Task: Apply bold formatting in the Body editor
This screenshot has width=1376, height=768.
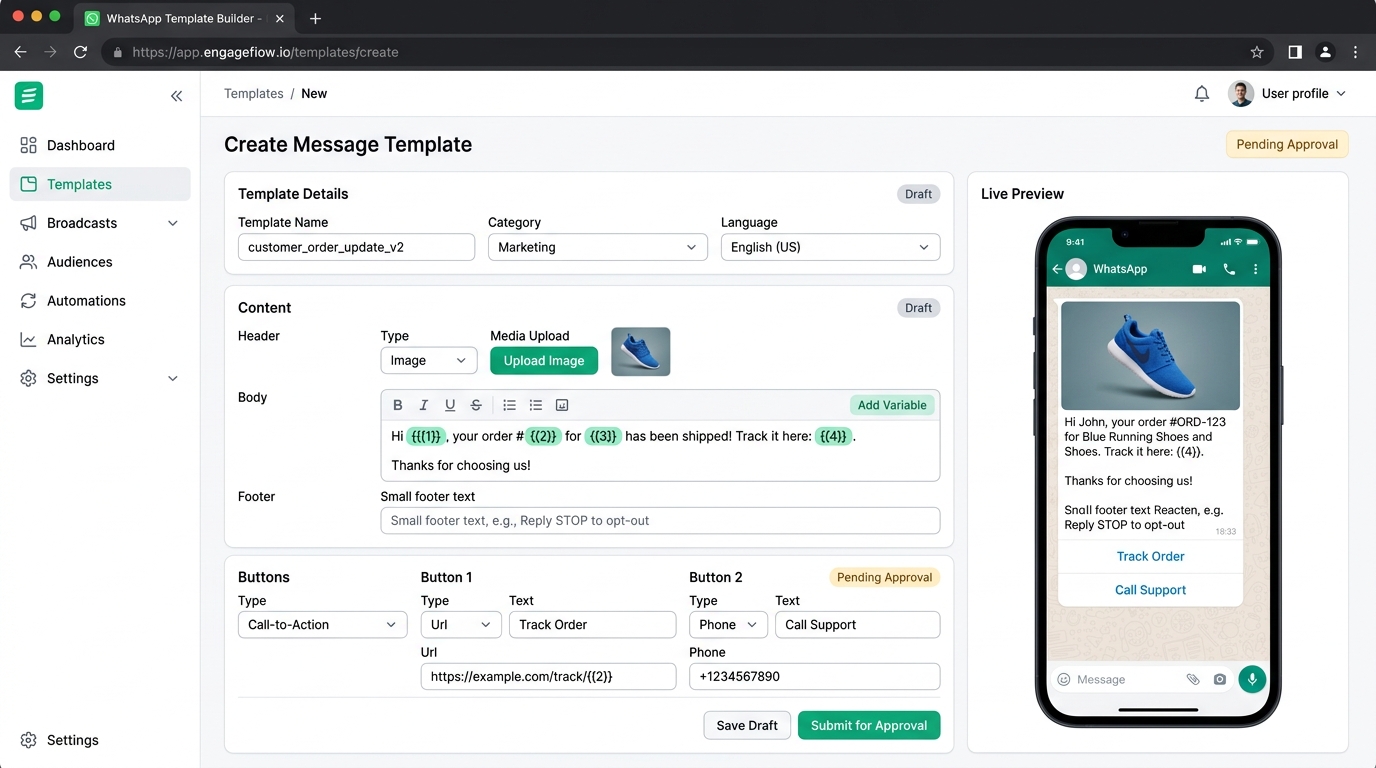Action: pyautogui.click(x=398, y=405)
